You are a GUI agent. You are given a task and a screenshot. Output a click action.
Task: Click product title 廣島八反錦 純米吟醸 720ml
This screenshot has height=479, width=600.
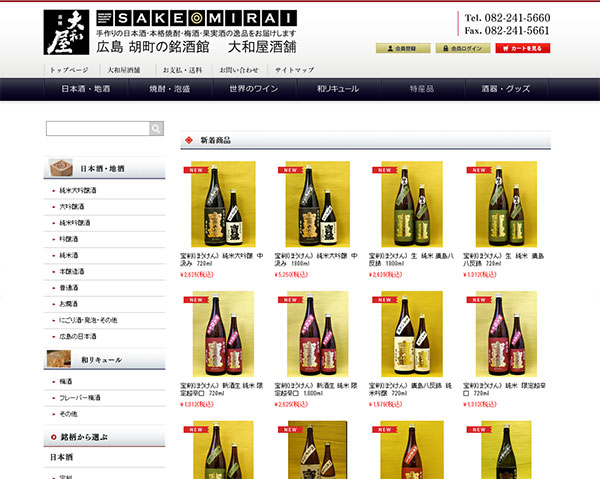(410, 389)
